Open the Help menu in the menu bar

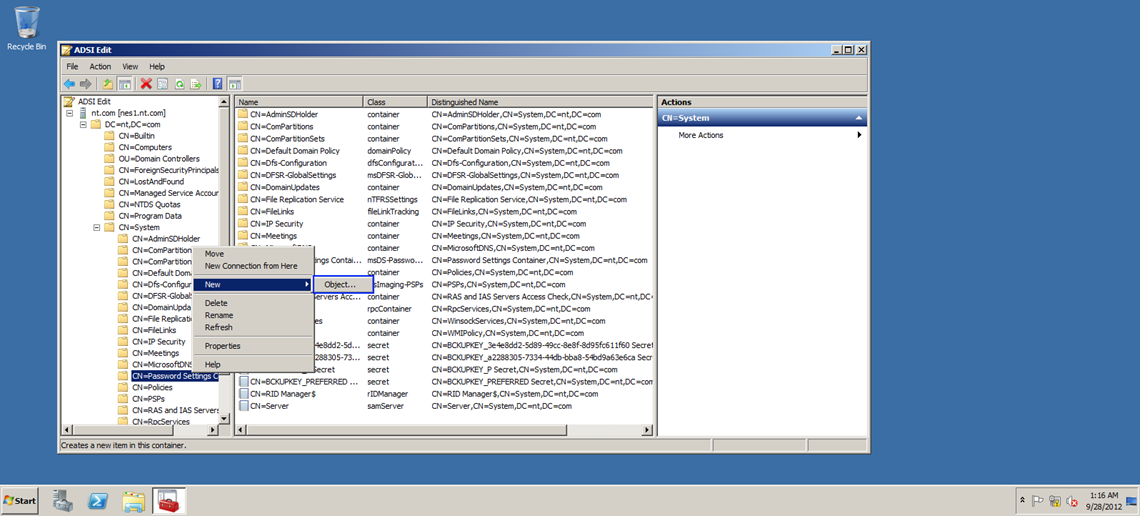[157, 66]
